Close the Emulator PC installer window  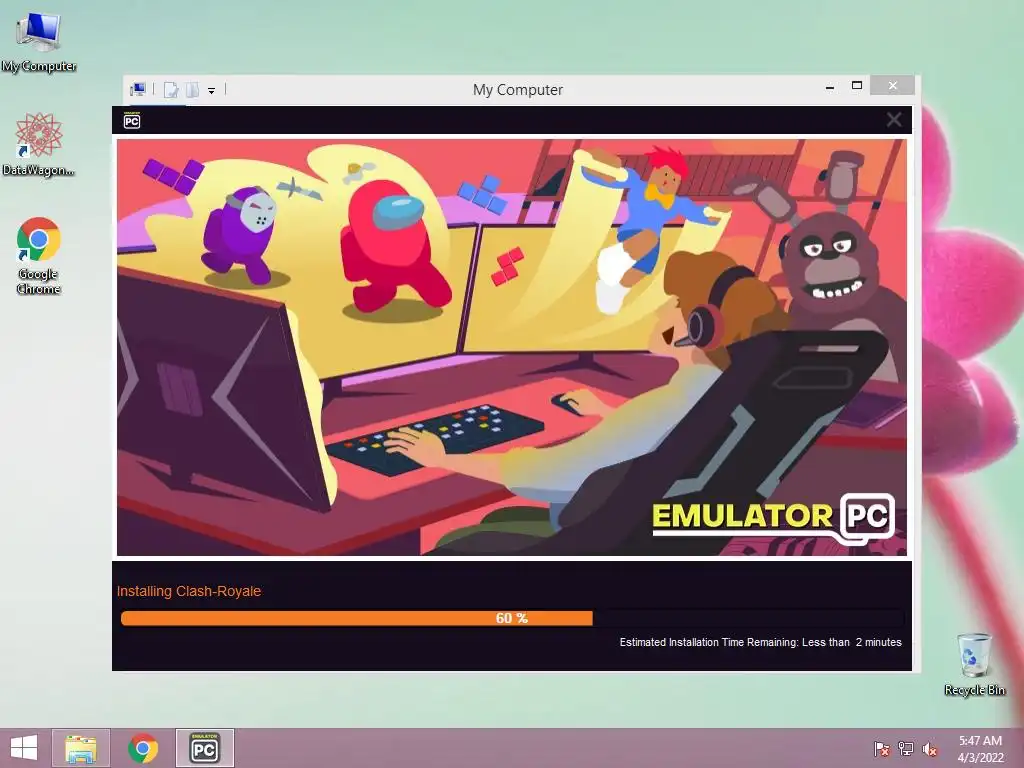[x=893, y=120]
